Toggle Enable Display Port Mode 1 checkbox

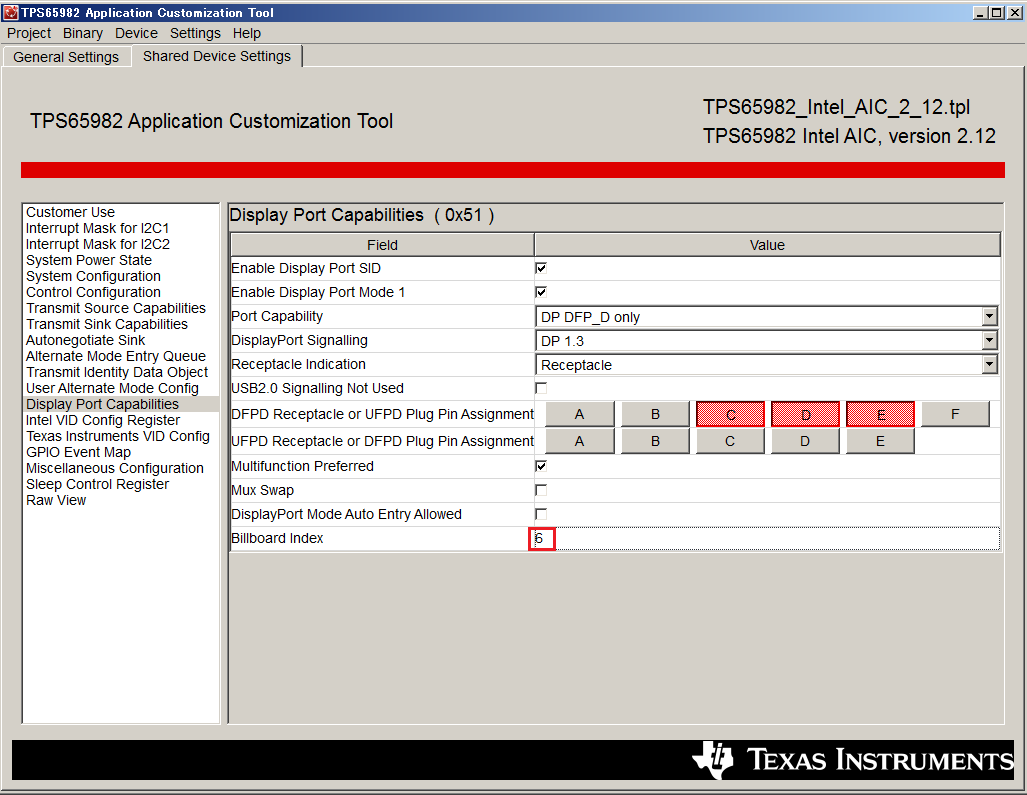[x=541, y=292]
